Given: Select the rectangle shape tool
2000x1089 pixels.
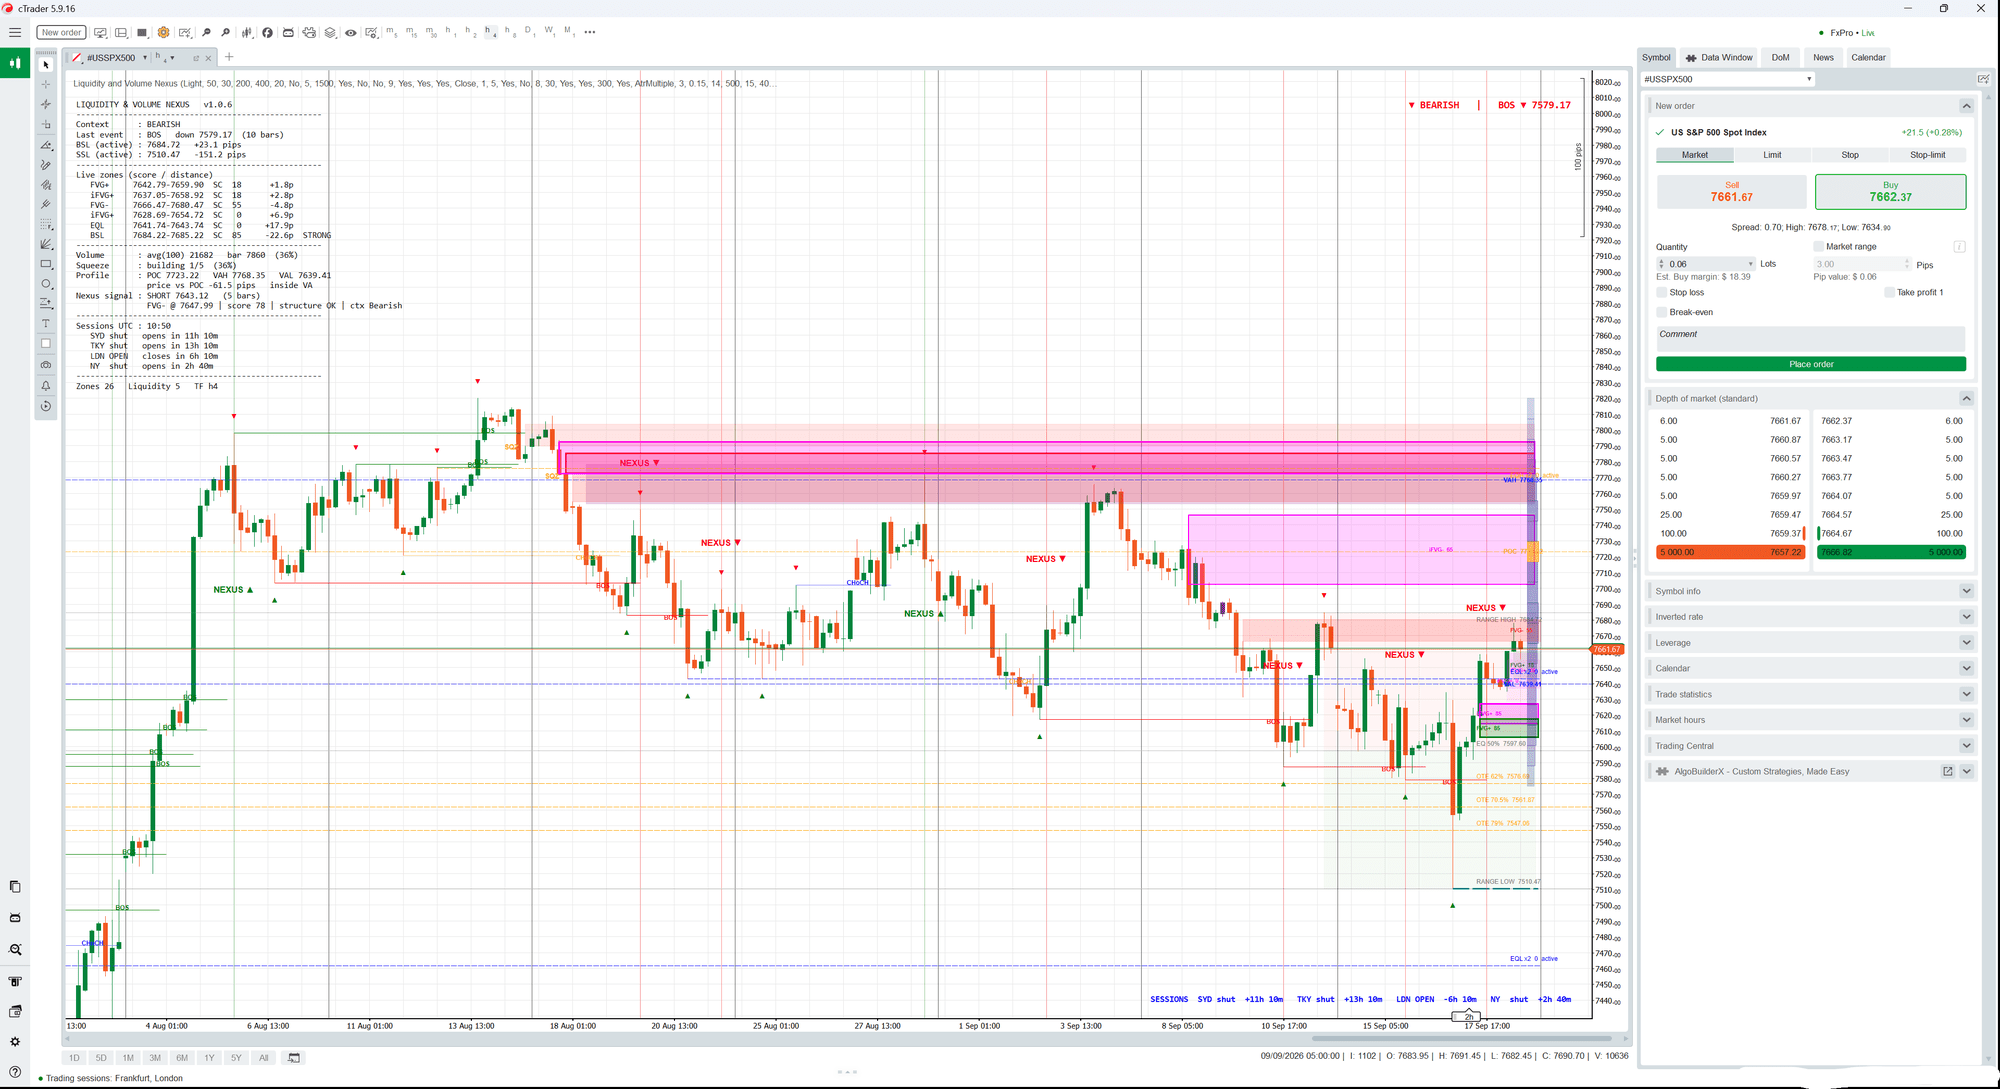Looking at the screenshot, I should pyautogui.click(x=46, y=264).
